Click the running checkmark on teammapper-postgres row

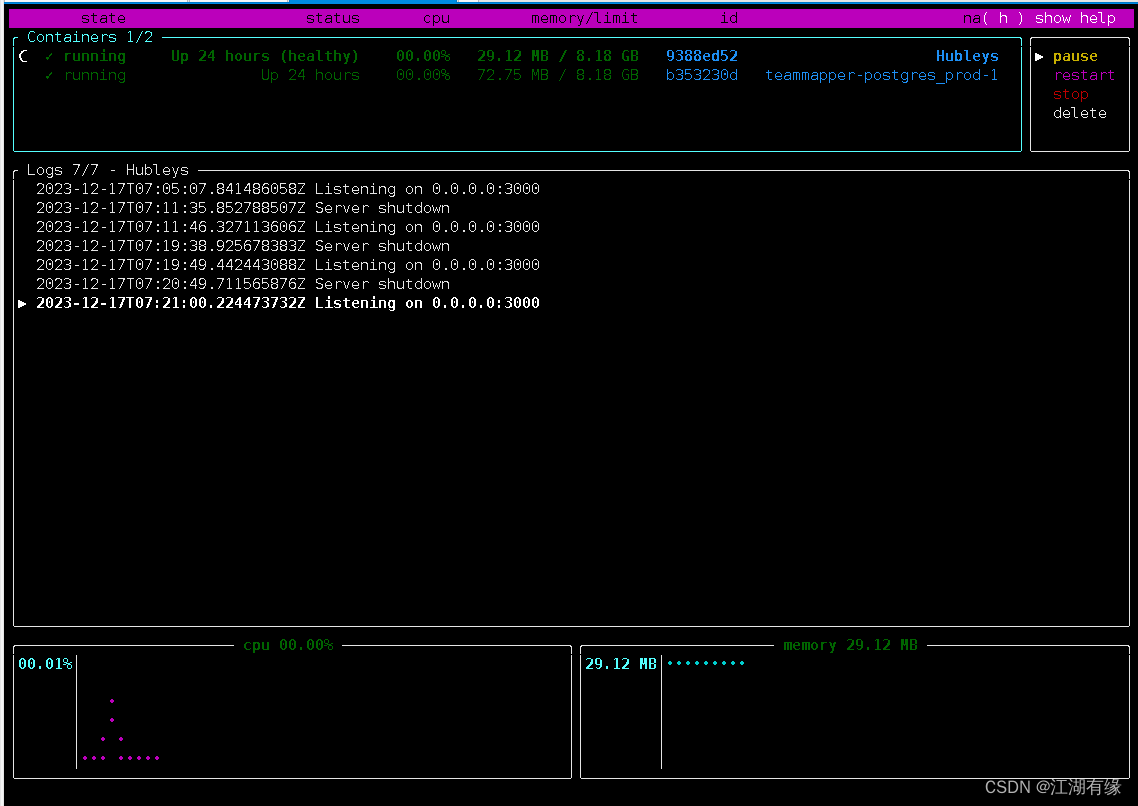pyautogui.click(x=49, y=75)
